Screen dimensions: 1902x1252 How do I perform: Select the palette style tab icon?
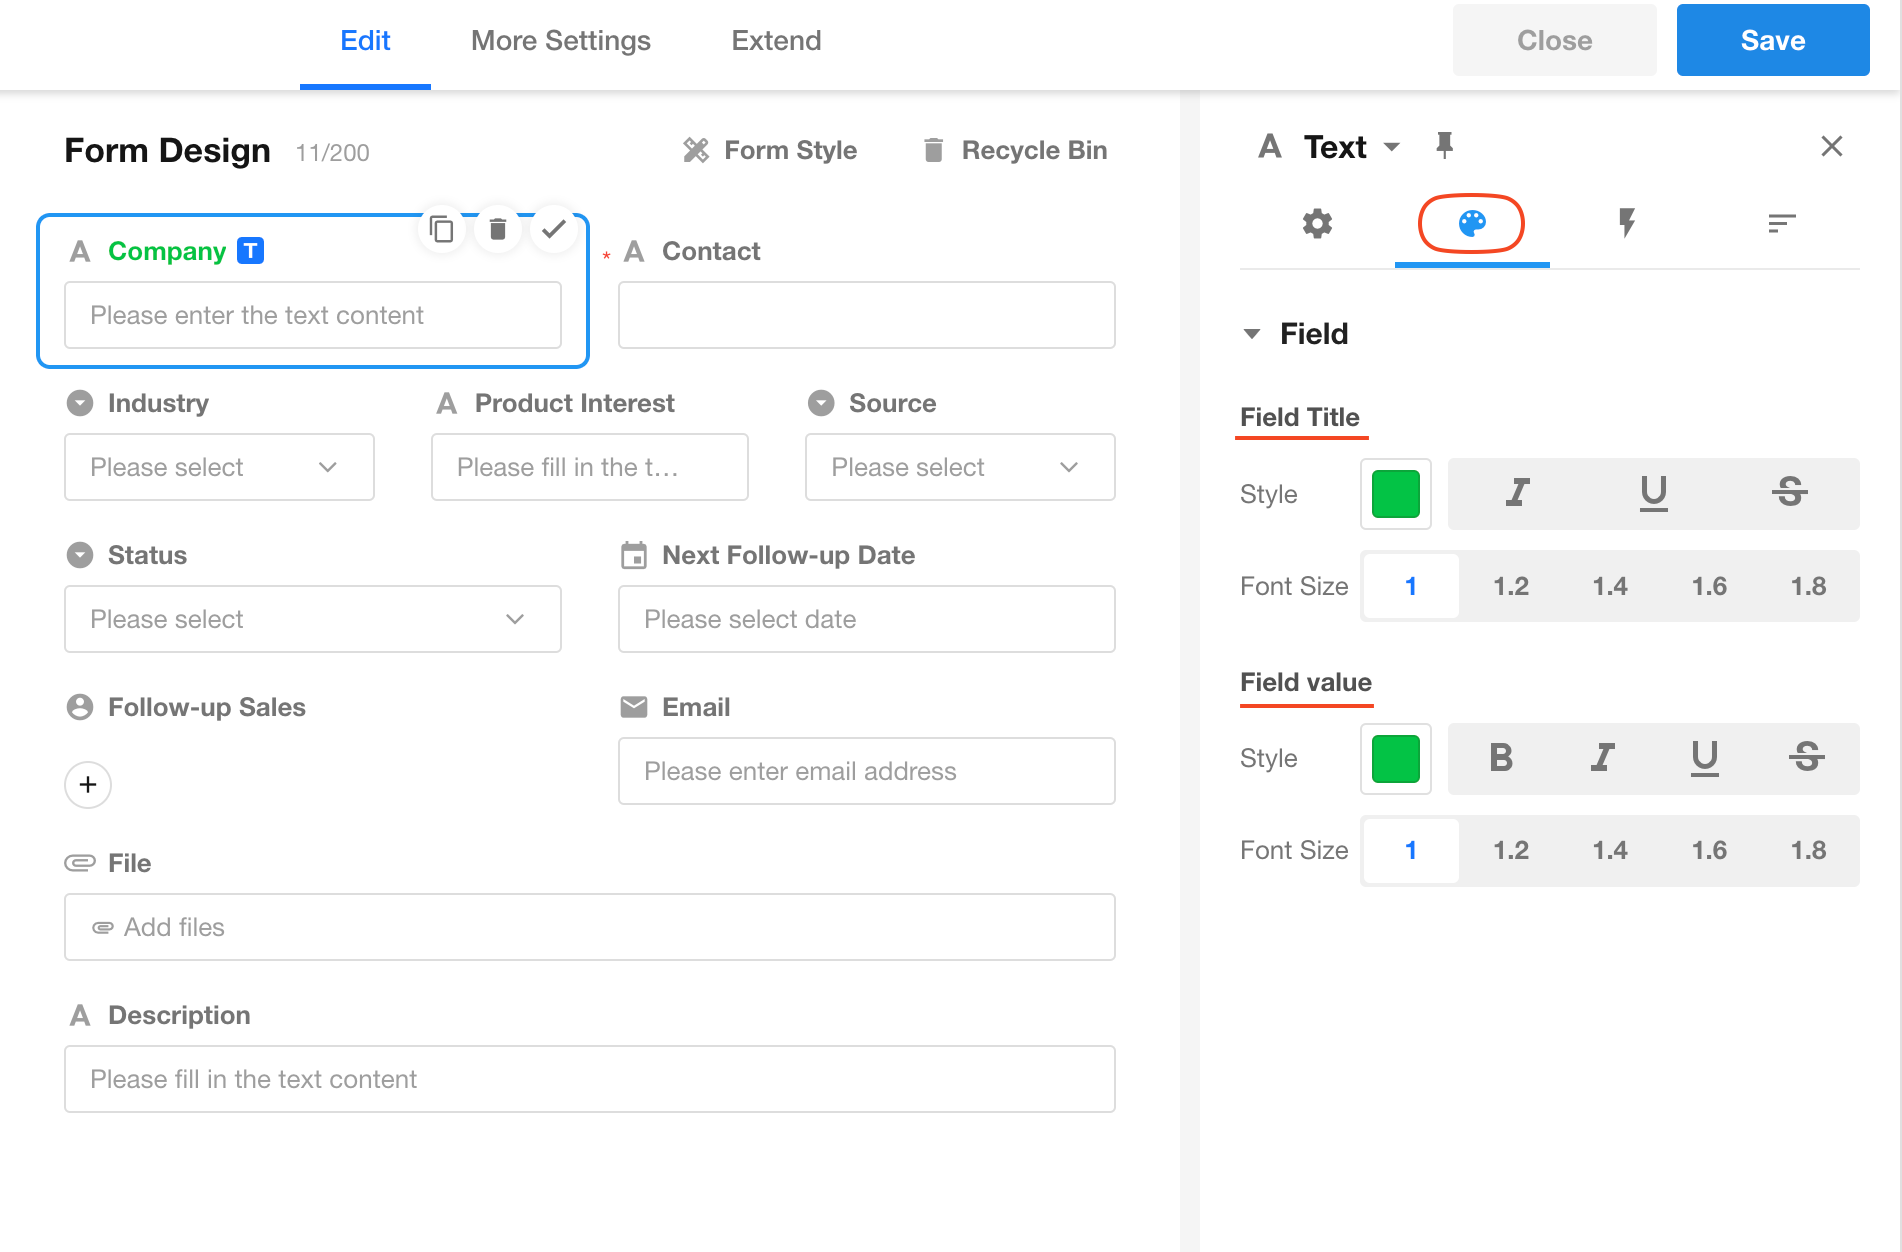click(x=1471, y=223)
